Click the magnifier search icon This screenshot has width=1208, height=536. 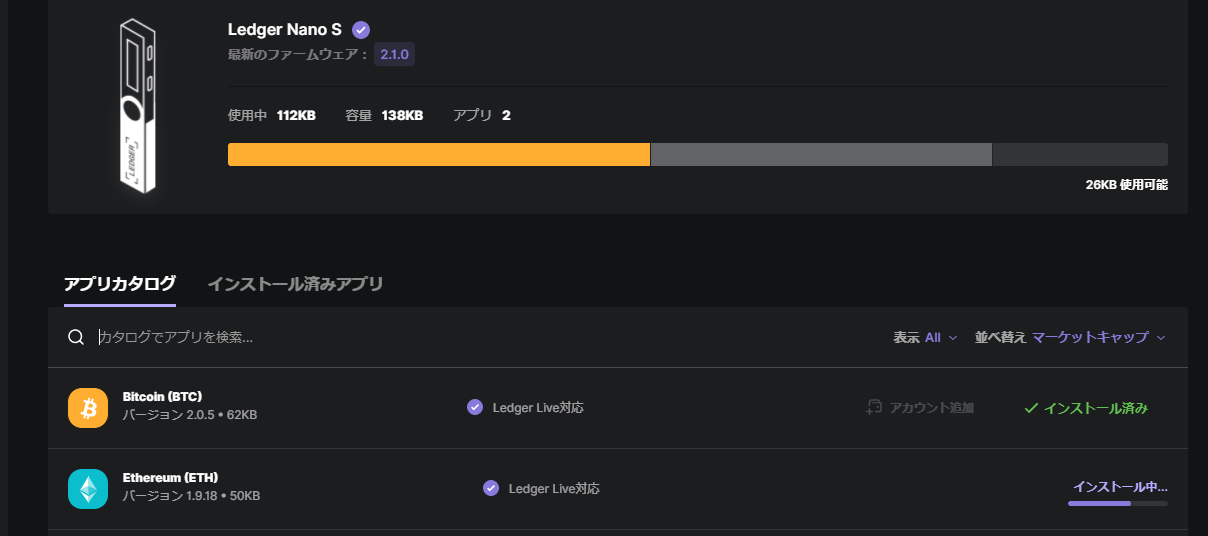(76, 337)
